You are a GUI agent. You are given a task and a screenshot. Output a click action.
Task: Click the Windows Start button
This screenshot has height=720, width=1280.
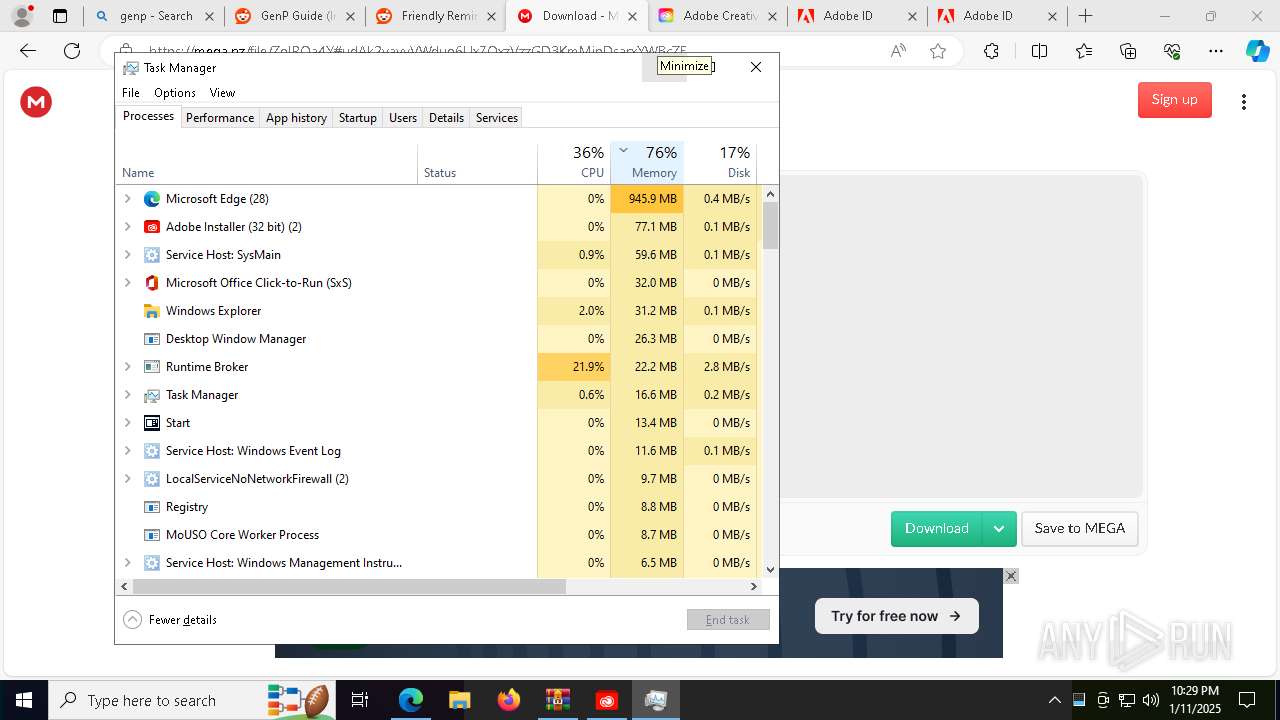point(23,700)
